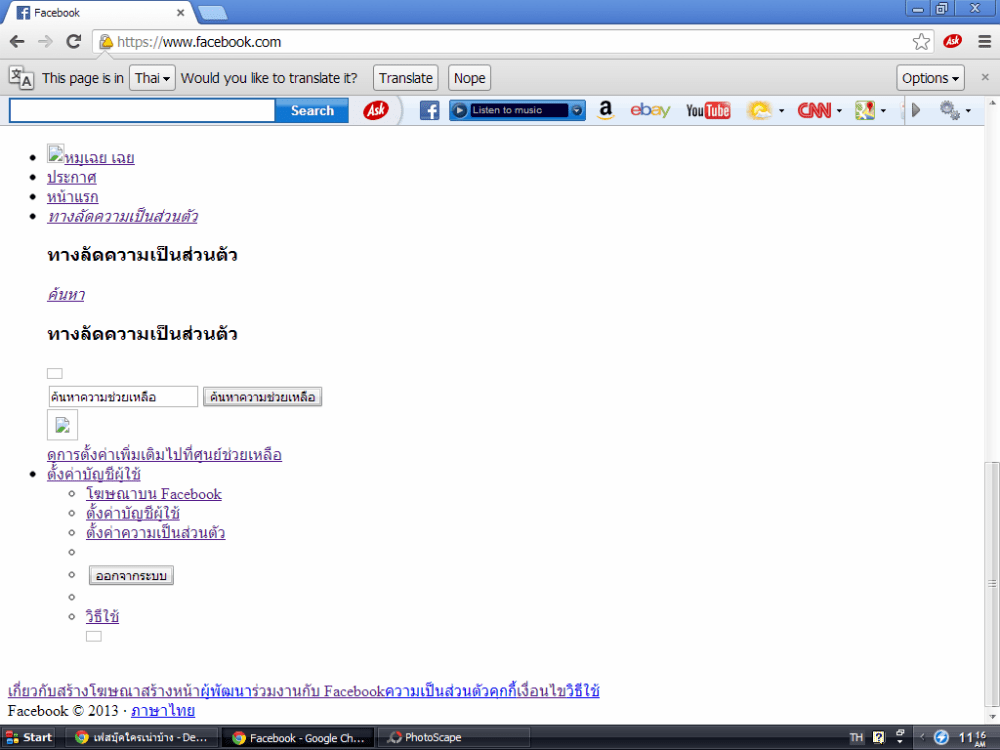The image size is (1000, 750).
Task: Open the Chrome menu hamburger icon
Action: pyautogui.click(x=984, y=42)
